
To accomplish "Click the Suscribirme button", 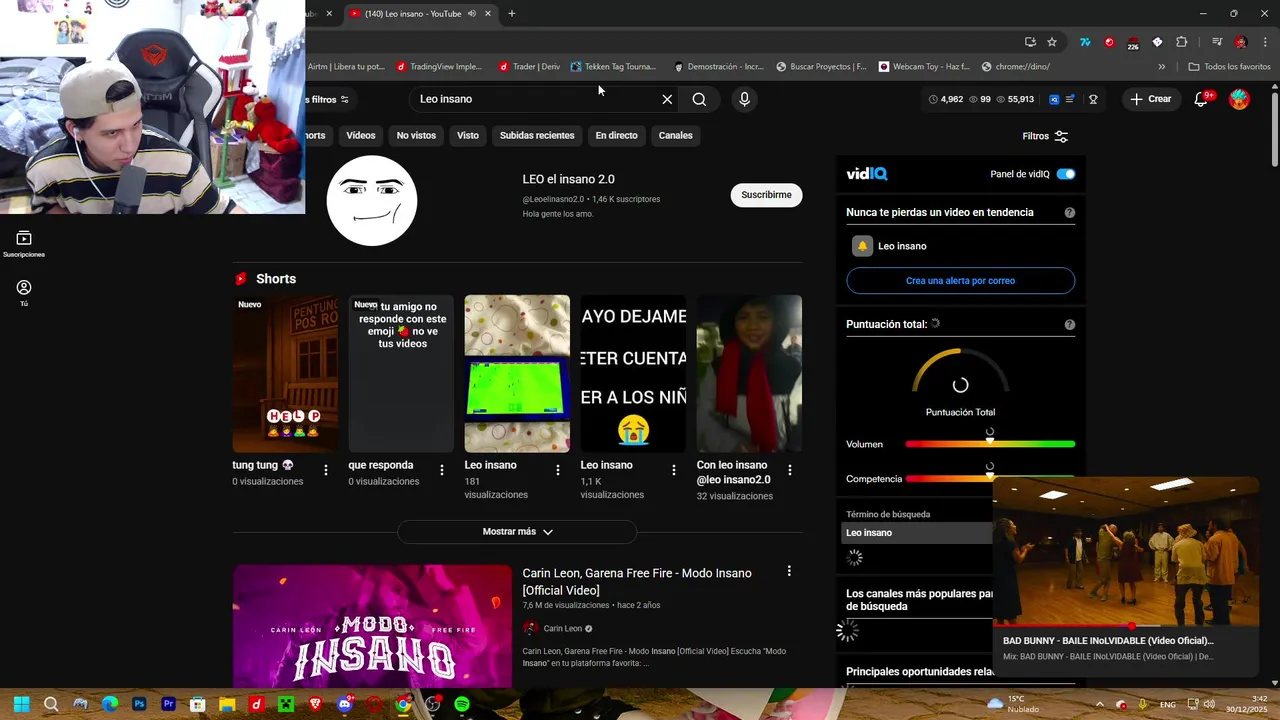I will pyautogui.click(x=766, y=195).
